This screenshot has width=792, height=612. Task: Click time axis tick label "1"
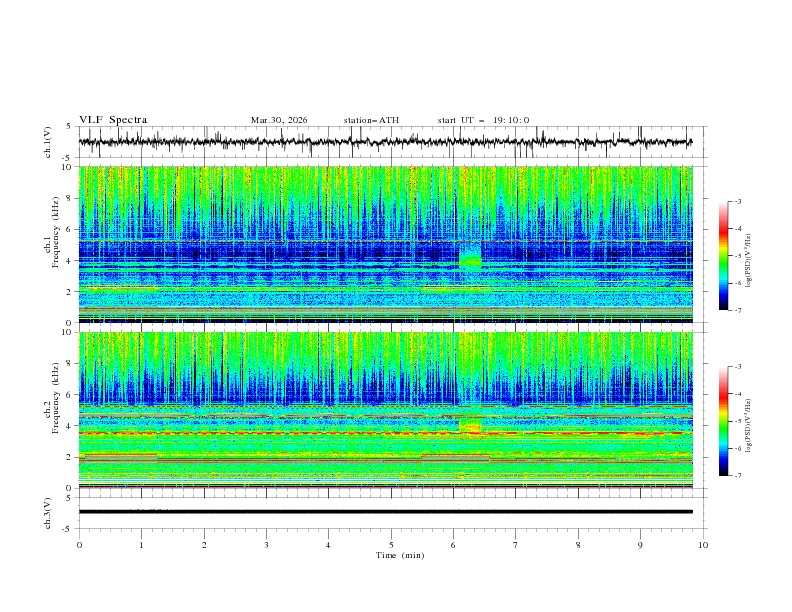click(x=141, y=545)
